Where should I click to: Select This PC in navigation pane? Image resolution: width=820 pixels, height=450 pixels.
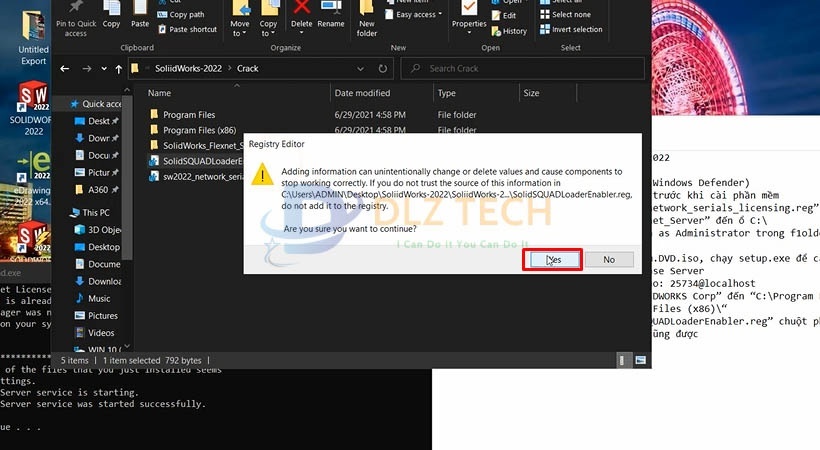(90, 212)
